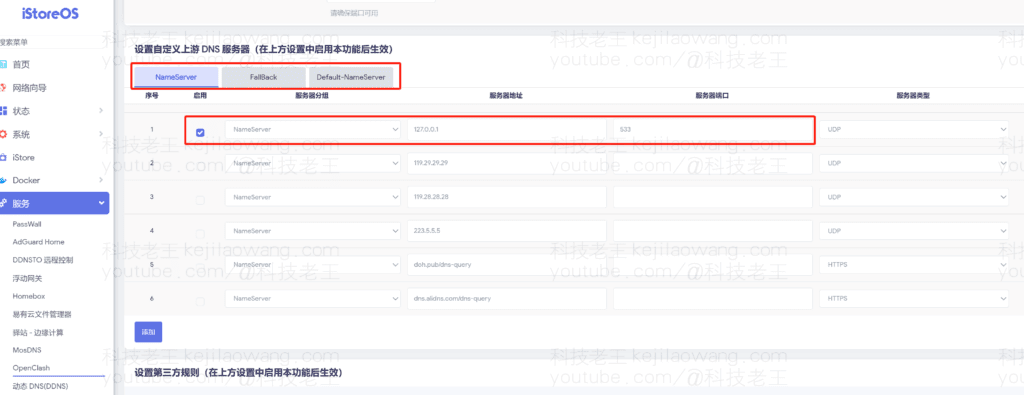Edit the 119.28.28.28 address field
This screenshot has height=395, width=1024.
[x=507, y=197]
